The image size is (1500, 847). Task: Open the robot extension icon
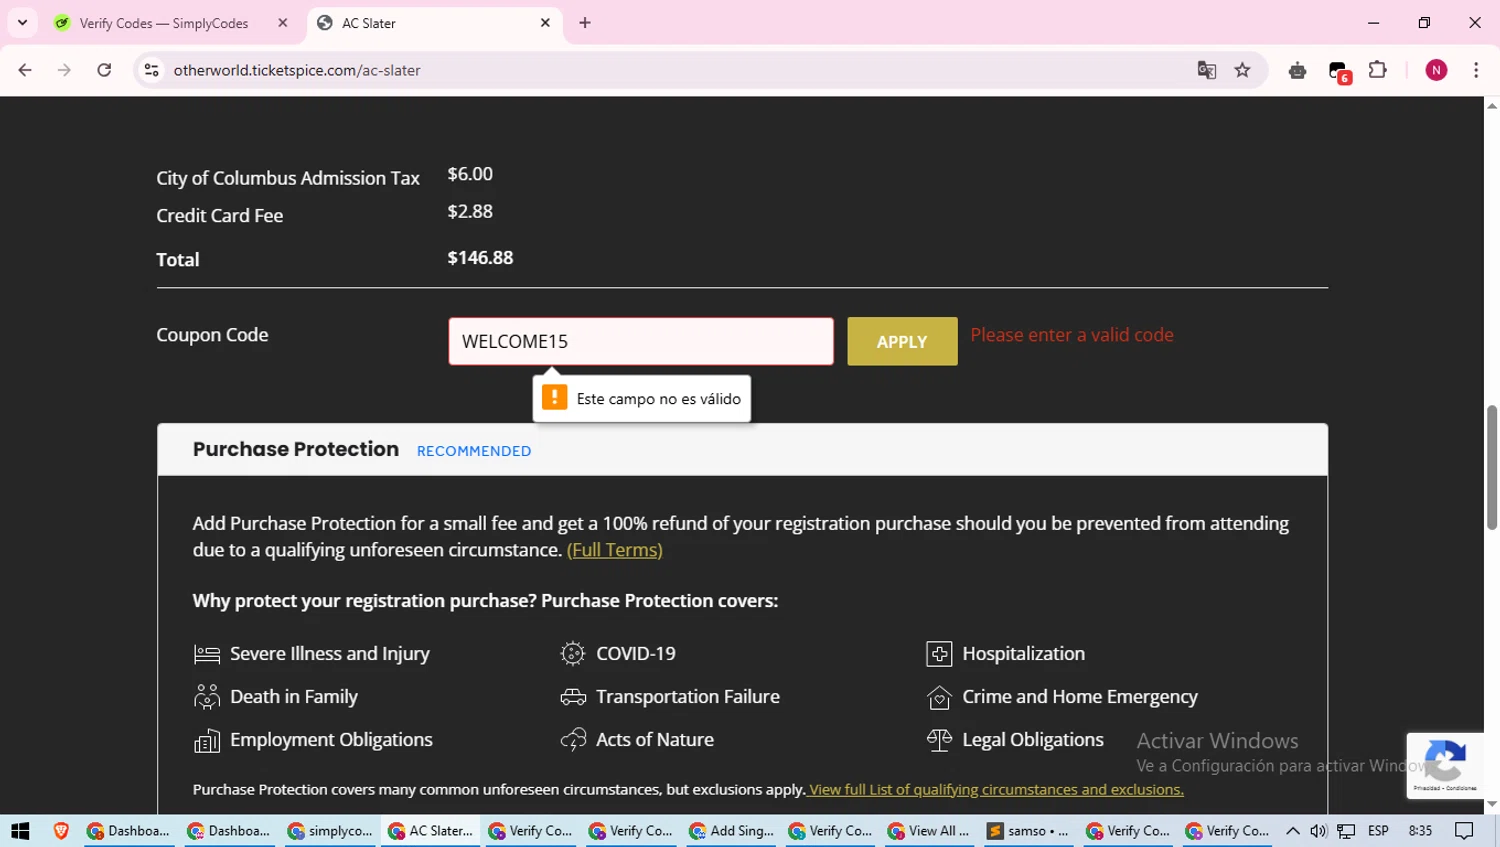coord(1297,70)
